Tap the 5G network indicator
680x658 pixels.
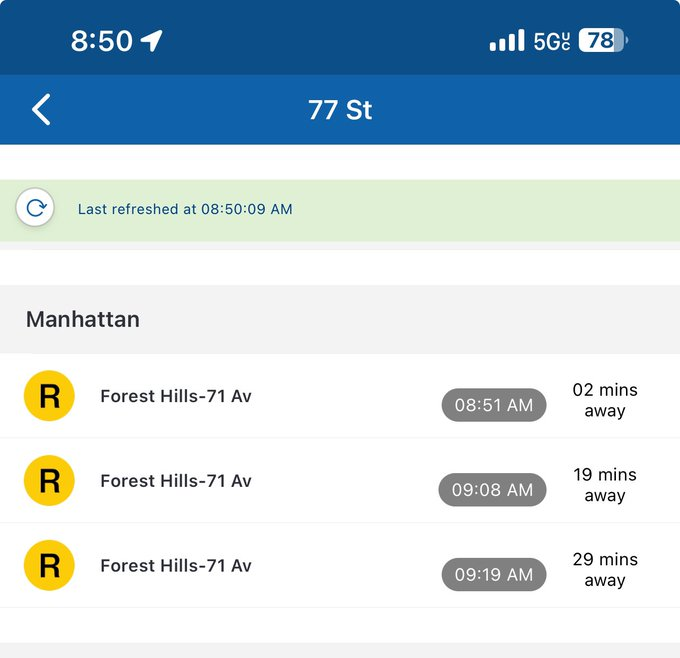(552, 41)
